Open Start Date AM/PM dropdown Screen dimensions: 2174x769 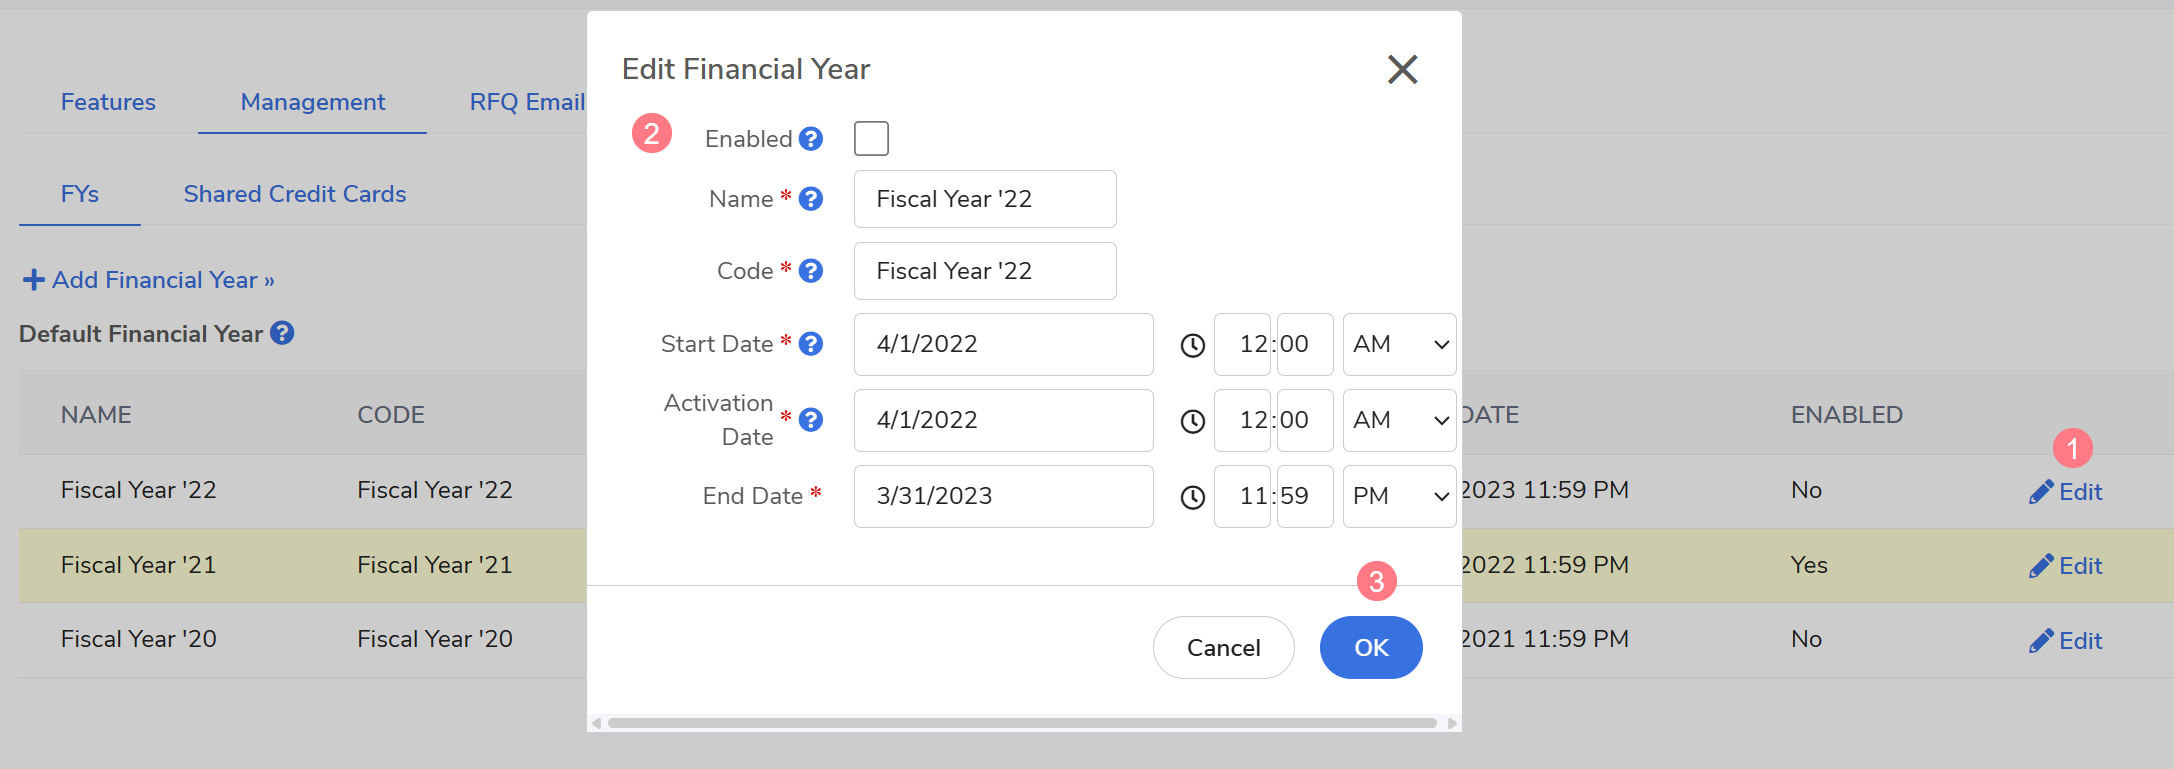1398,345
